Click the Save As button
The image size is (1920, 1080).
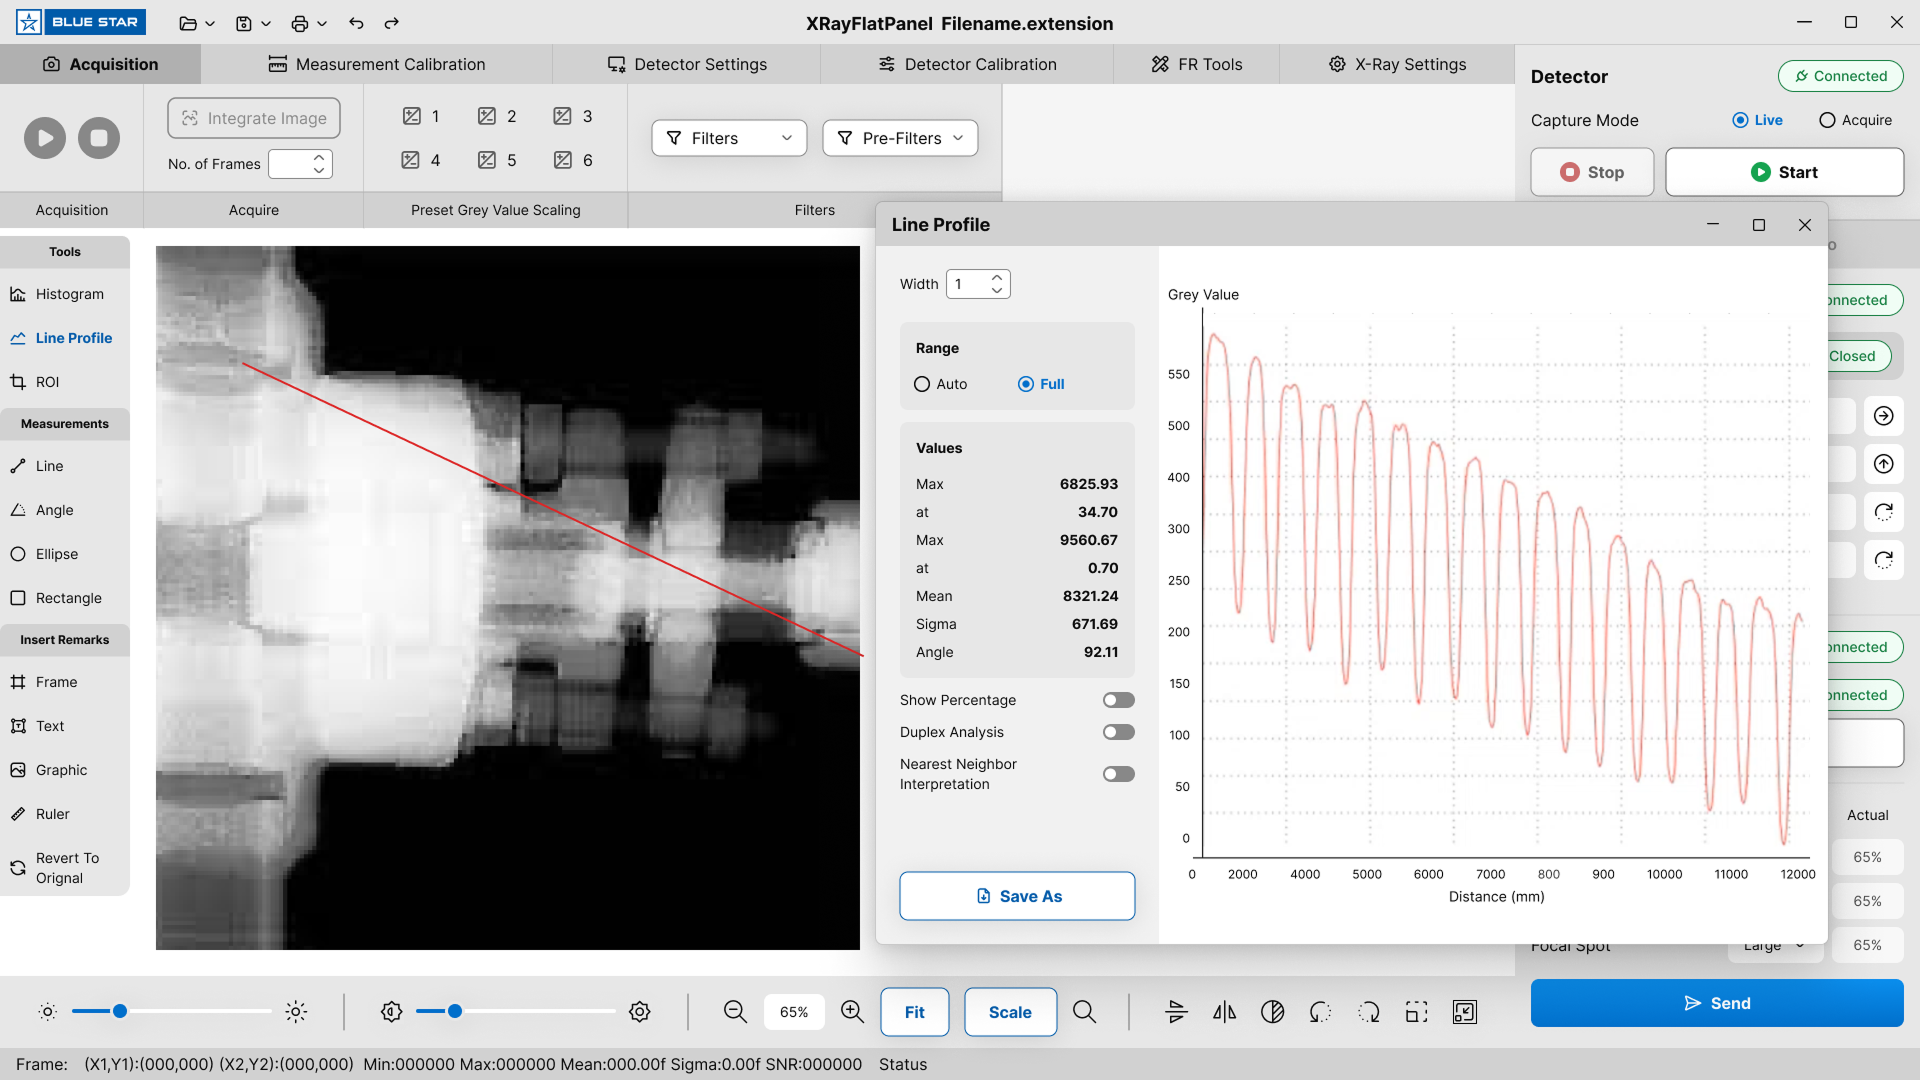(1017, 896)
